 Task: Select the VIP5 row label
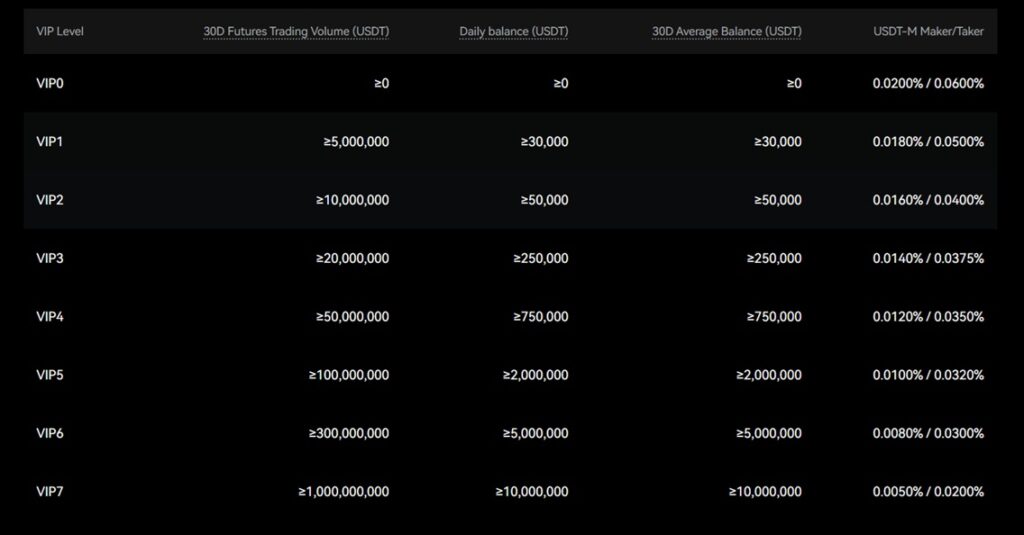(50, 375)
